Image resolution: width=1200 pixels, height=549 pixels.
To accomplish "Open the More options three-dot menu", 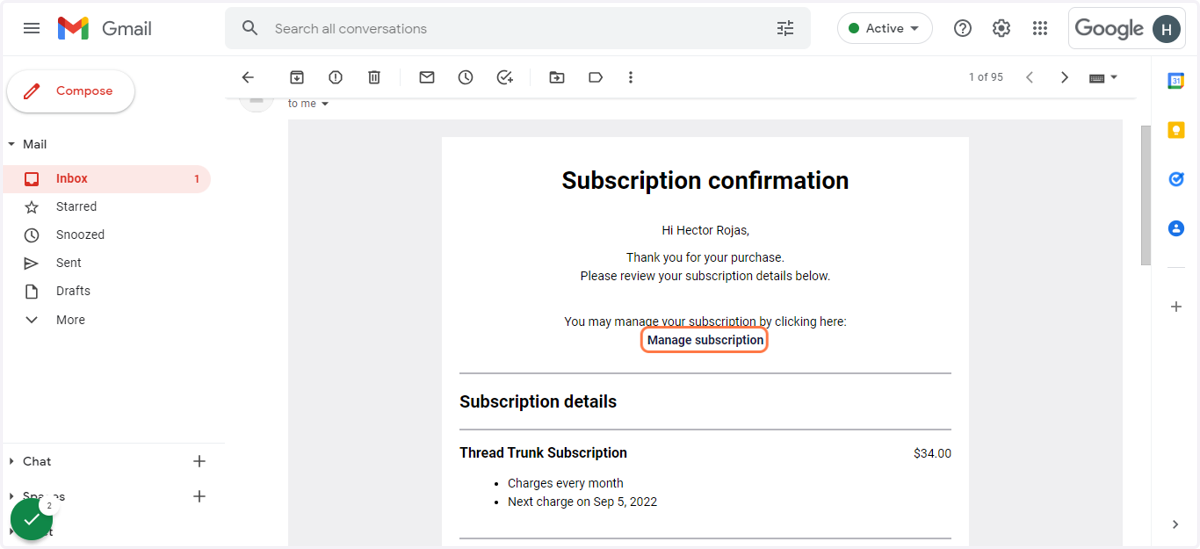I will point(630,77).
